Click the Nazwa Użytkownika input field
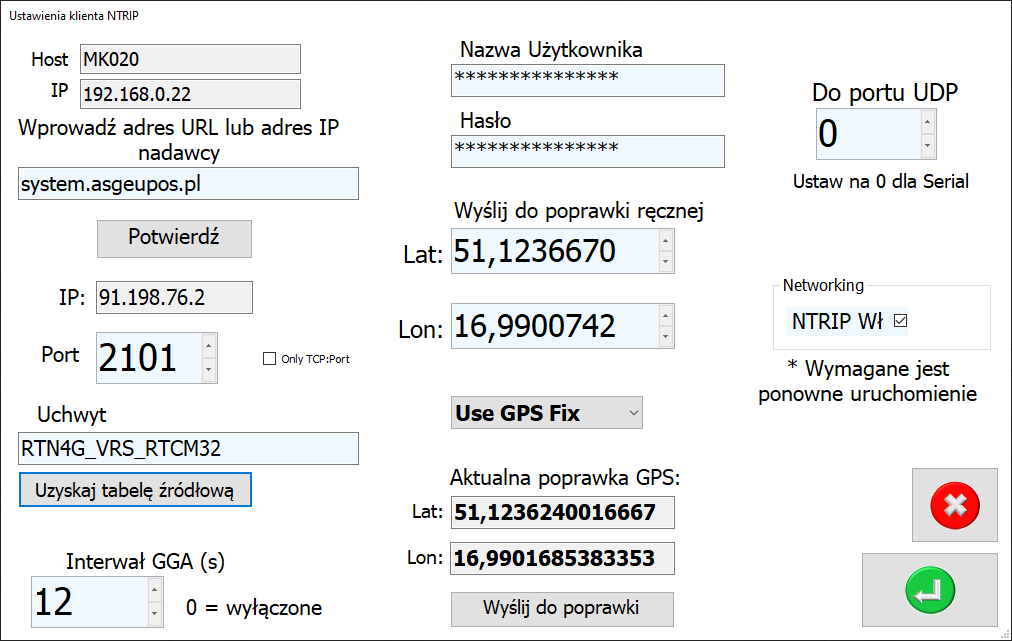 (587, 81)
